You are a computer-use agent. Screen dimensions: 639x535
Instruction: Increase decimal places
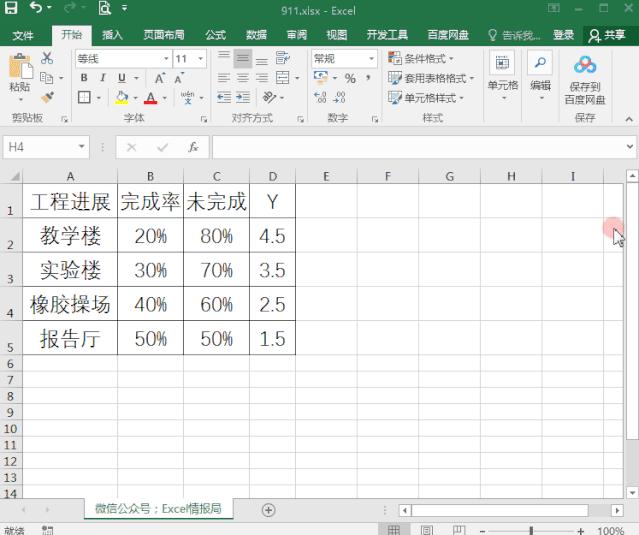(320, 97)
